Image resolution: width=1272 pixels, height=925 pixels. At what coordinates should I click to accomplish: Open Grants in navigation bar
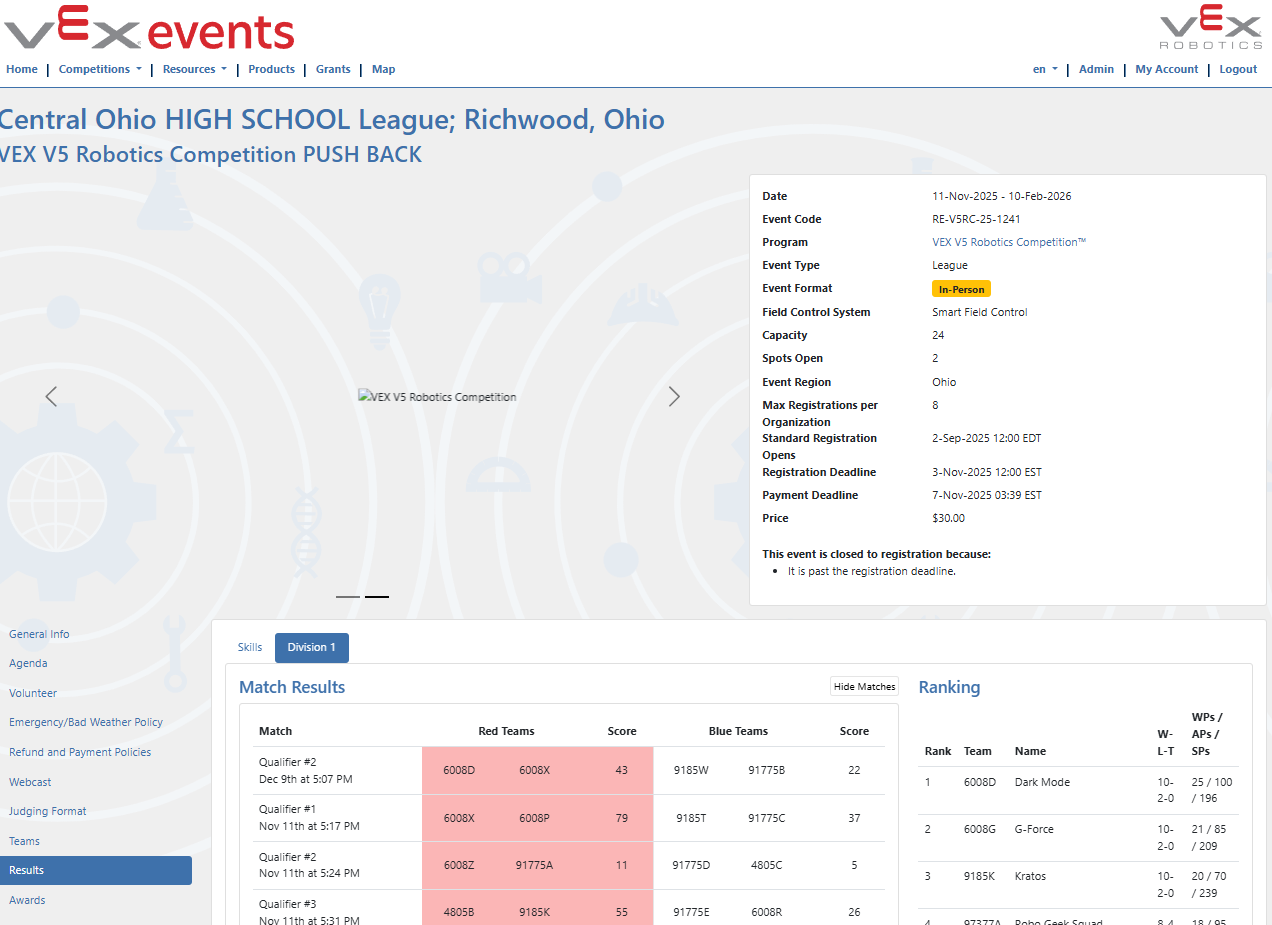(x=333, y=69)
